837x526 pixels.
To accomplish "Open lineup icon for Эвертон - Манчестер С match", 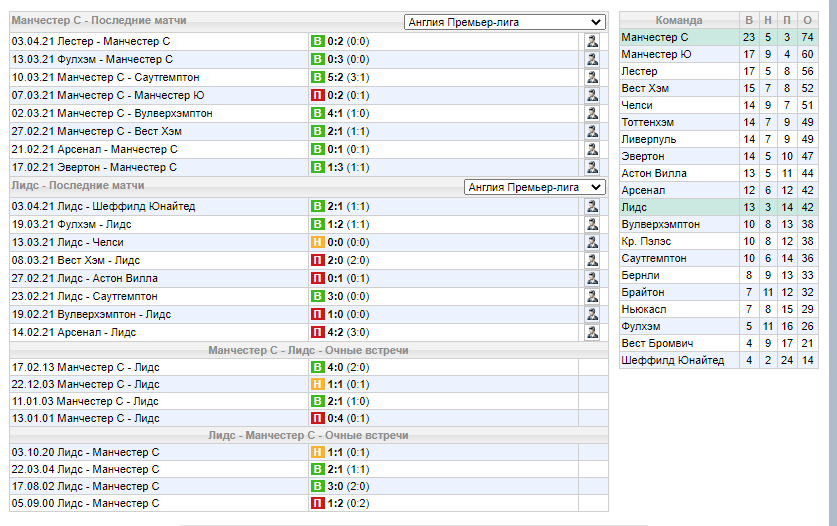I will coord(592,167).
